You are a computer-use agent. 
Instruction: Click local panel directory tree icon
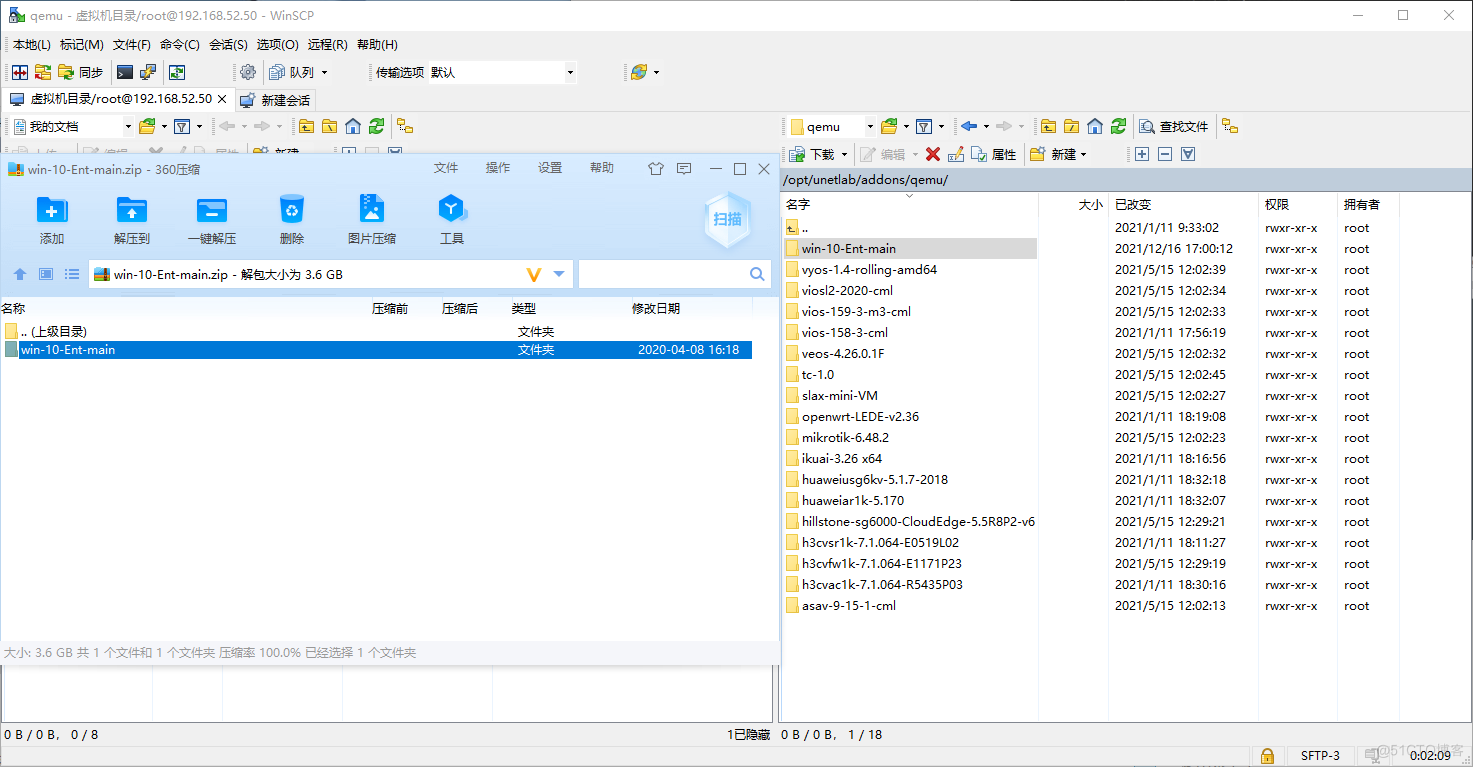tap(405, 126)
